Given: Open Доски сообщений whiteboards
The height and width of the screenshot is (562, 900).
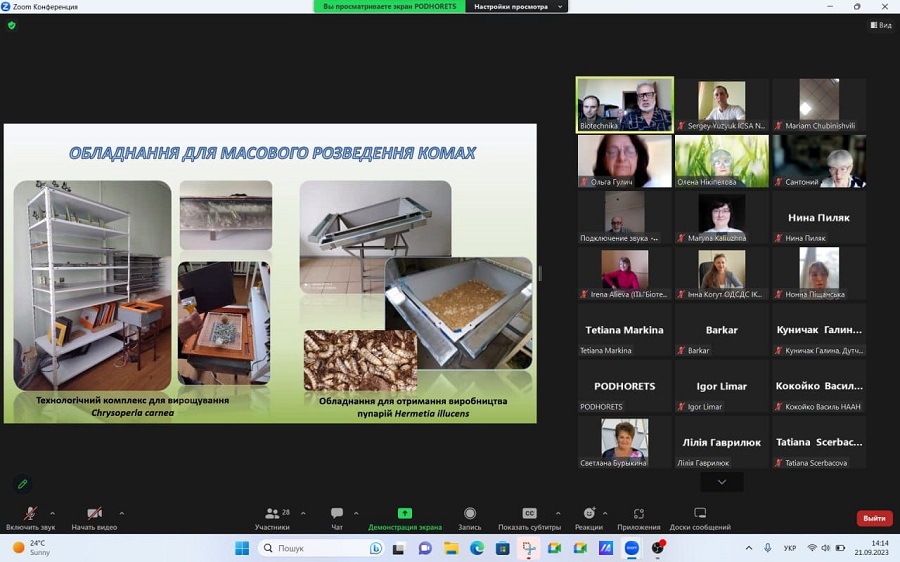Looking at the screenshot, I should click(700, 516).
